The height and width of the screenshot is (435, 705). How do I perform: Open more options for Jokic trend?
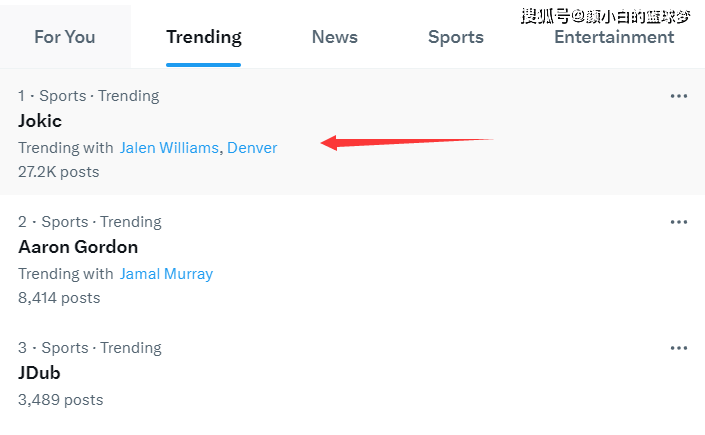(x=678, y=96)
